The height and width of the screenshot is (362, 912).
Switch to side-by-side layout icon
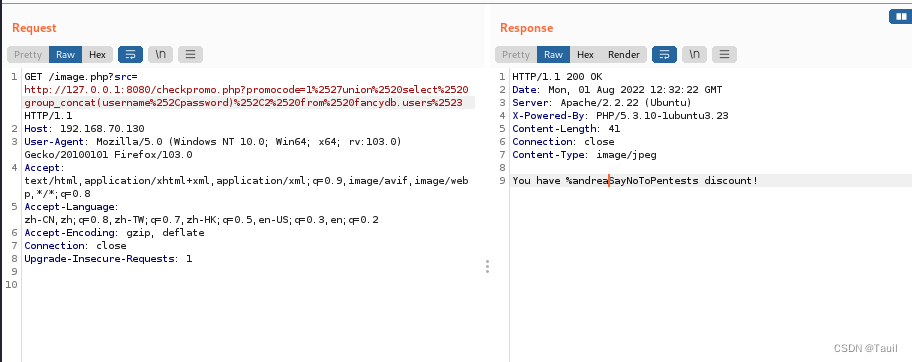[x=900, y=17]
